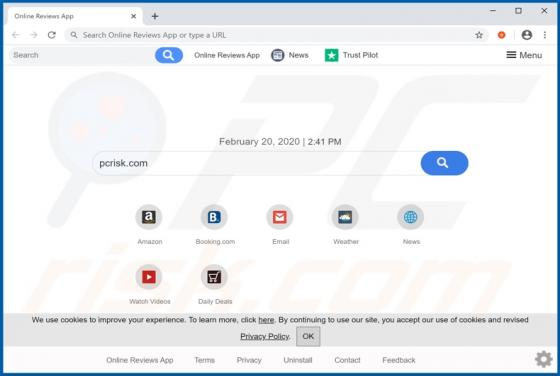Open the Privacy Policy link
560x376 pixels.
[265, 336]
